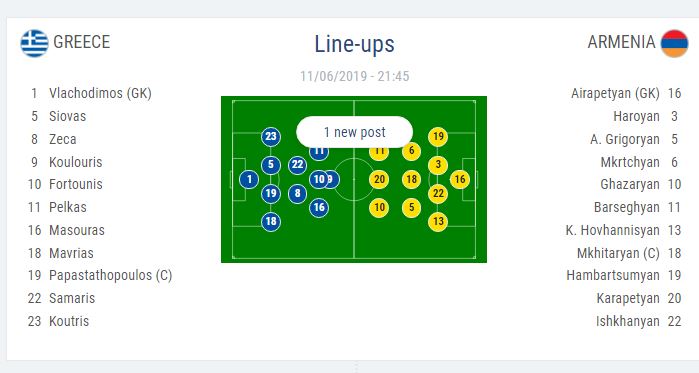The width and height of the screenshot is (699, 373).
Task: Click the Greece flag icon
Action: click(34, 43)
